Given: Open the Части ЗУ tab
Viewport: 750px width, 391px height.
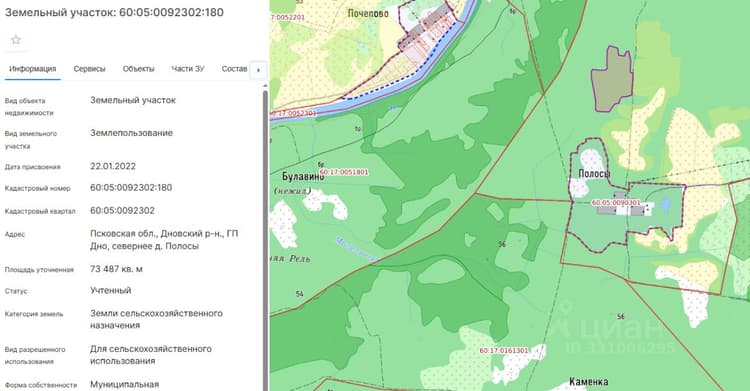Looking at the screenshot, I should click(188, 69).
